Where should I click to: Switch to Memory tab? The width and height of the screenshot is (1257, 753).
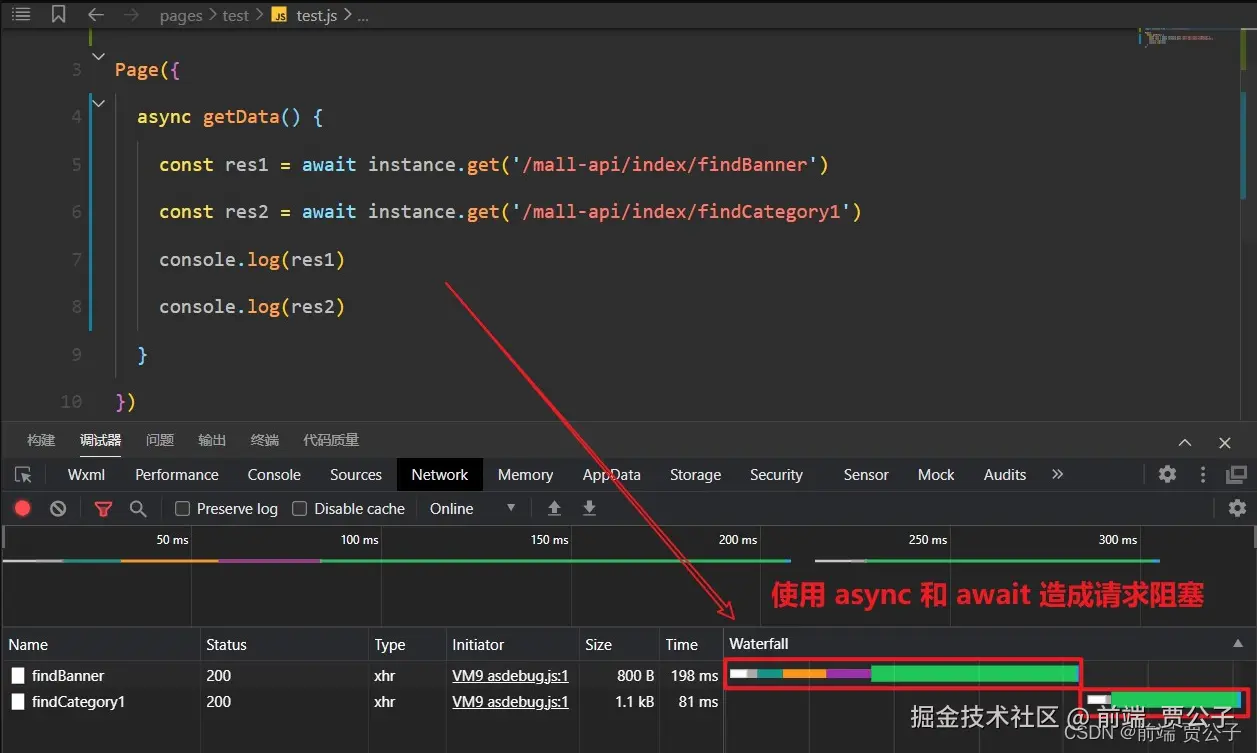(x=525, y=475)
